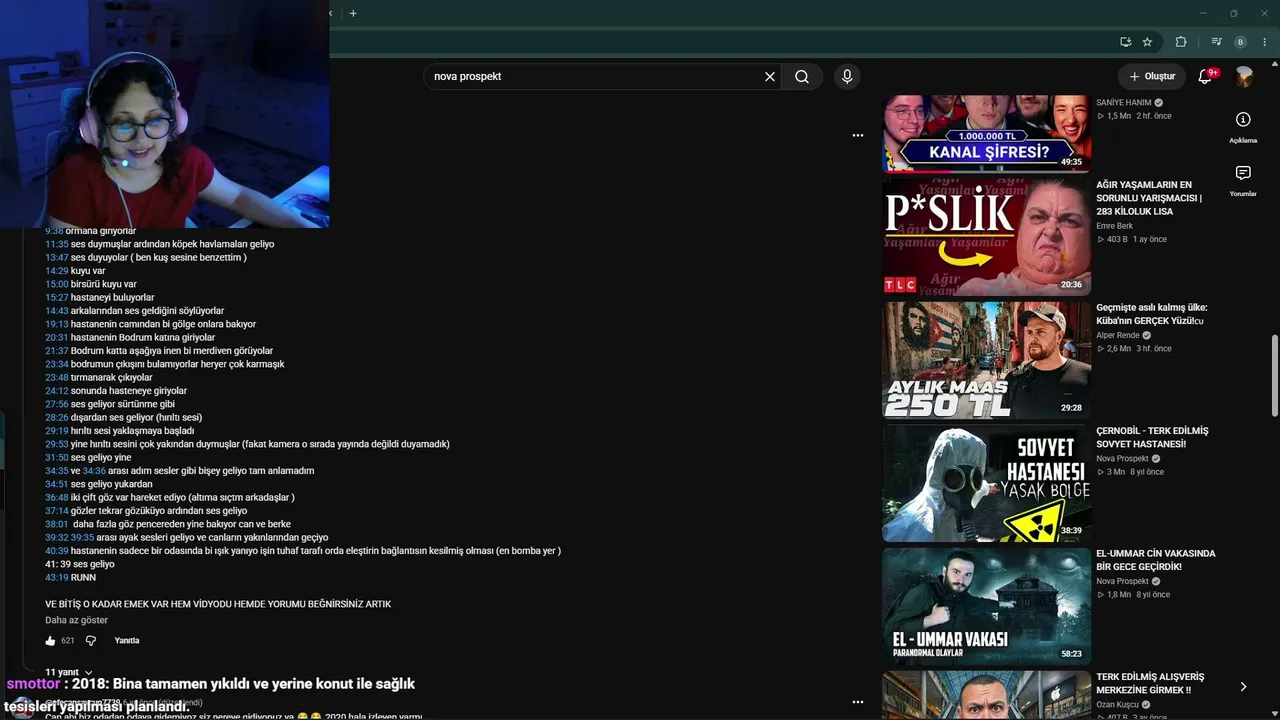Expand the 11 yanıt replies
Viewport: 1280px width, 720px height.
(x=69, y=672)
